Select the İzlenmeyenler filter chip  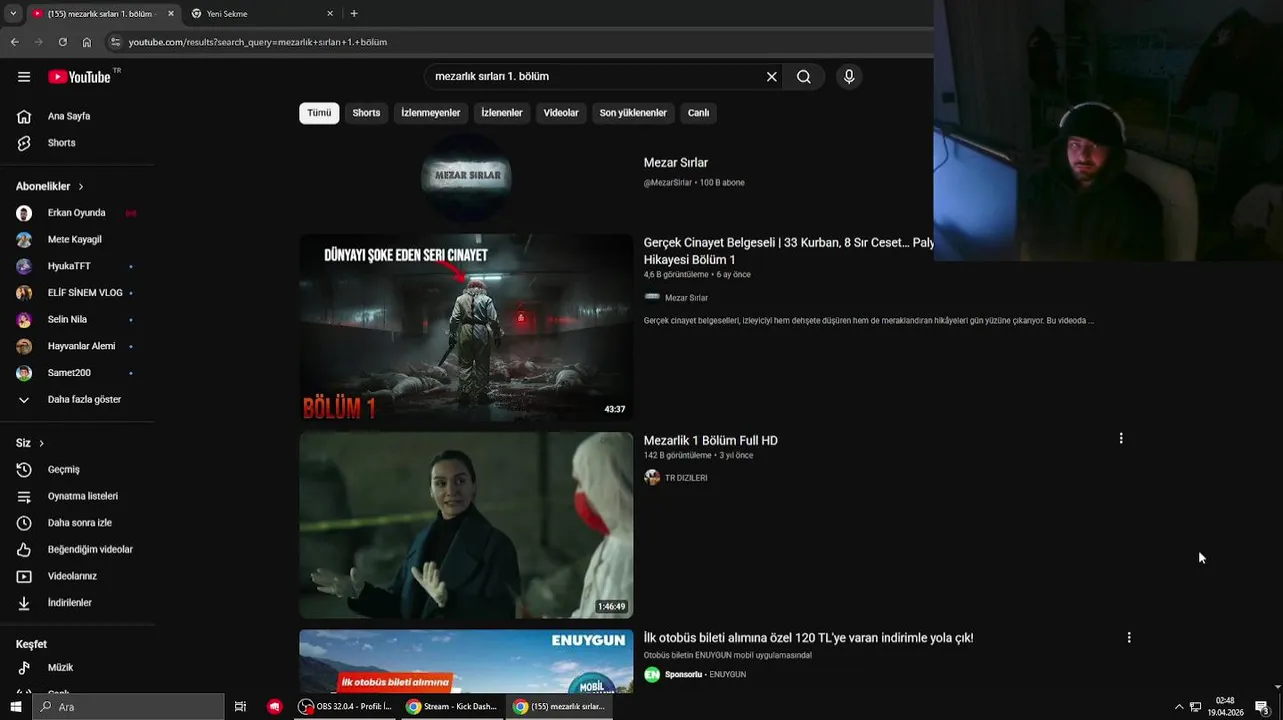tap(431, 113)
